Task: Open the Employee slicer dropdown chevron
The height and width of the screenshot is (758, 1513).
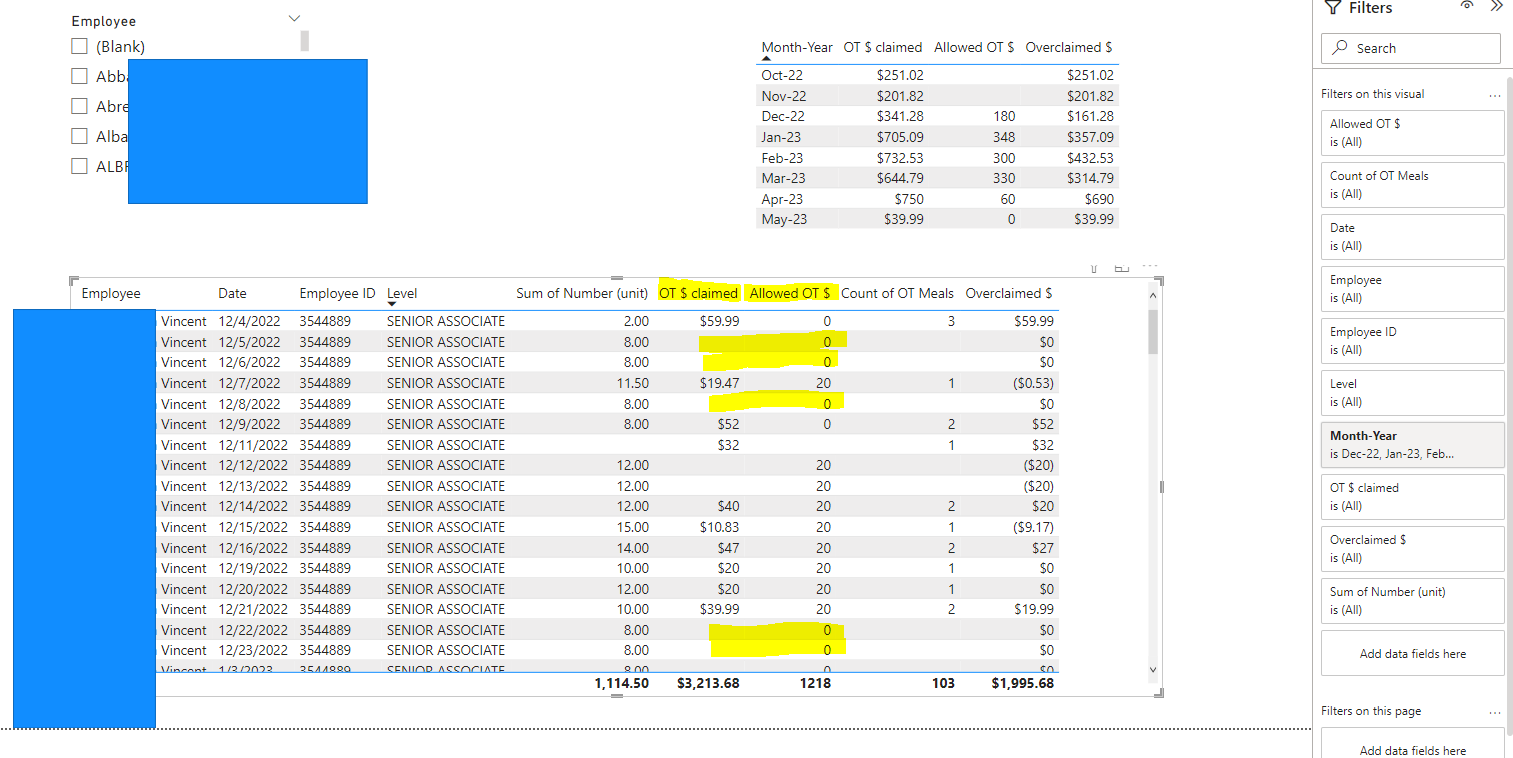Action: click(x=294, y=18)
